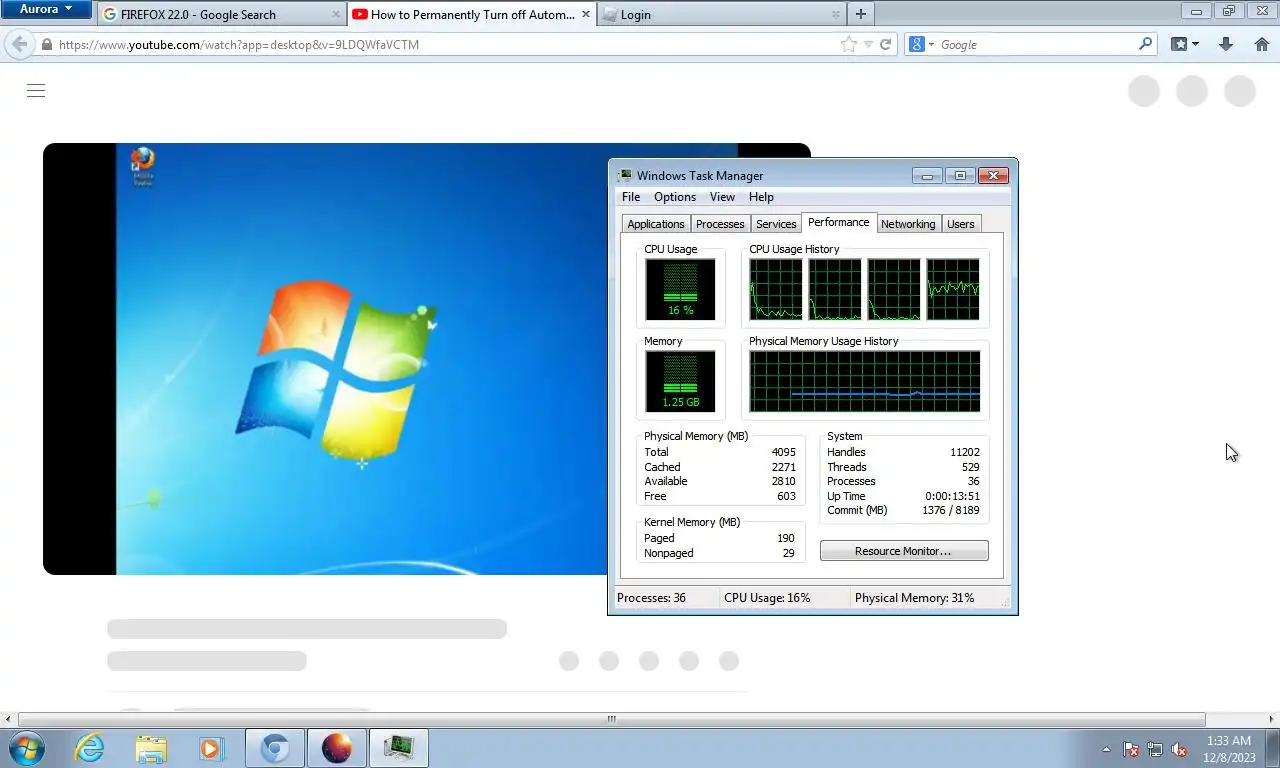This screenshot has width=1280, height=768.
Task: Switch to the Login browser tab
Action: pyautogui.click(x=721, y=15)
